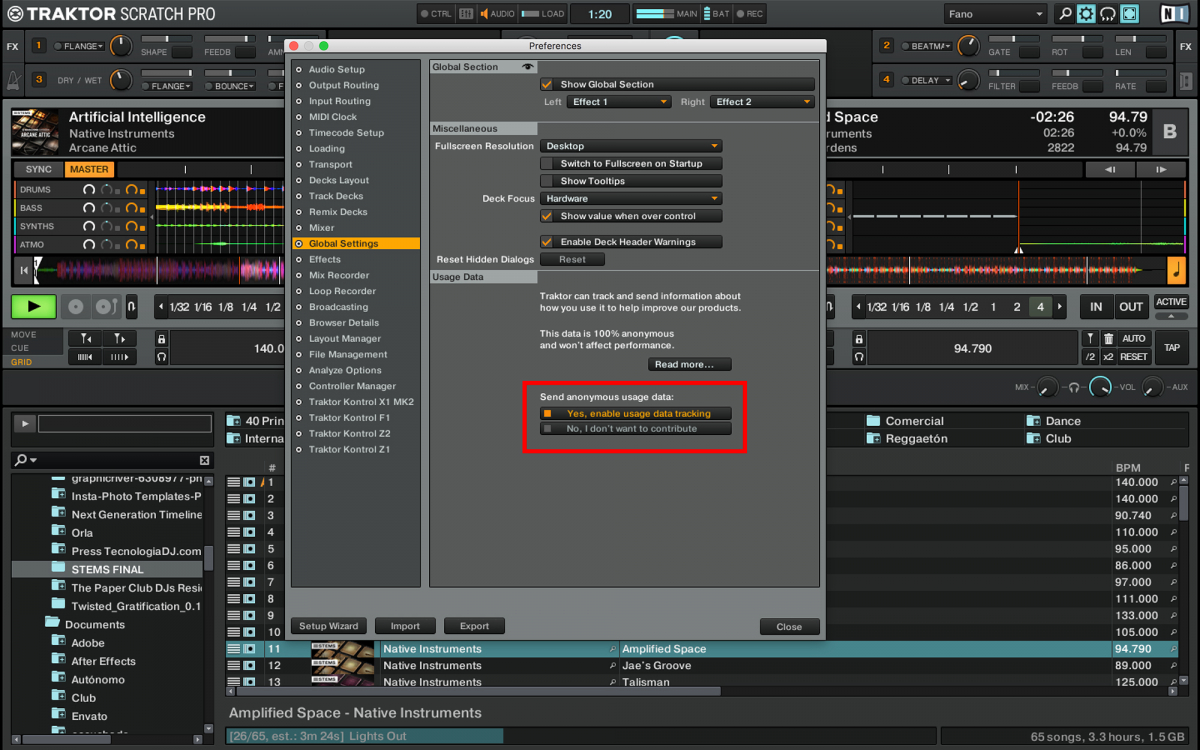Viewport: 1200px width, 750px height.
Task: Adjust FX unit 1 dry/wet knob
Action: pyautogui.click(x=120, y=46)
